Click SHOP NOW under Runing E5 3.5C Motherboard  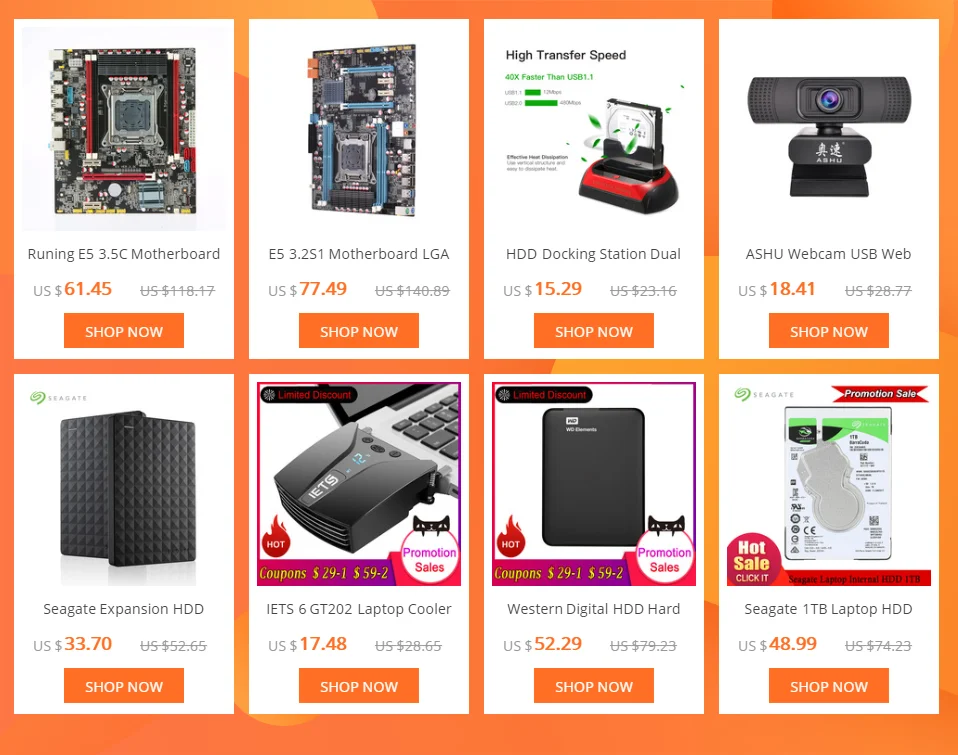click(x=124, y=330)
